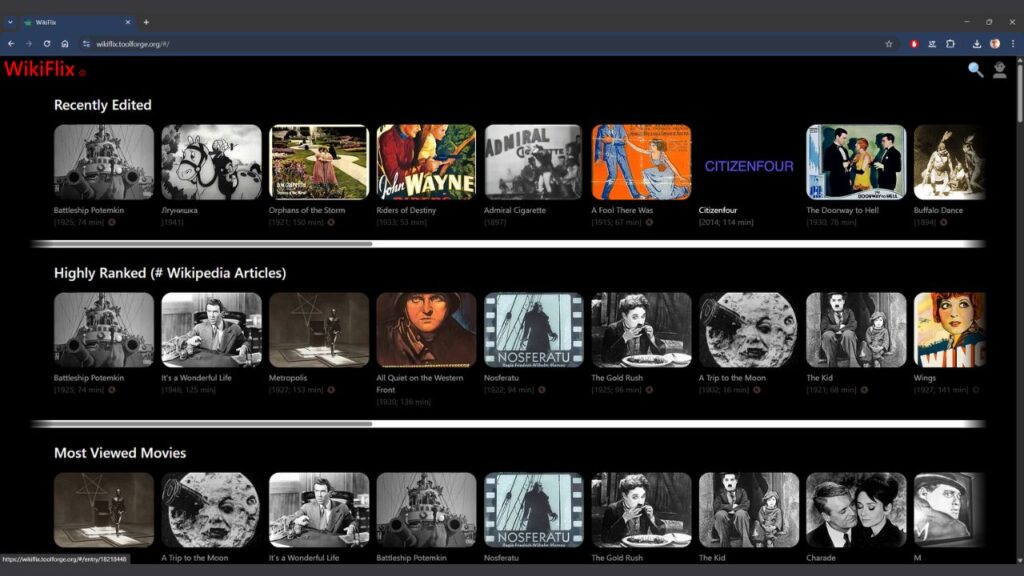The image size is (1024, 576).
Task: Click the WikiFlix logo
Action: pyautogui.click(x=42, y=71)
